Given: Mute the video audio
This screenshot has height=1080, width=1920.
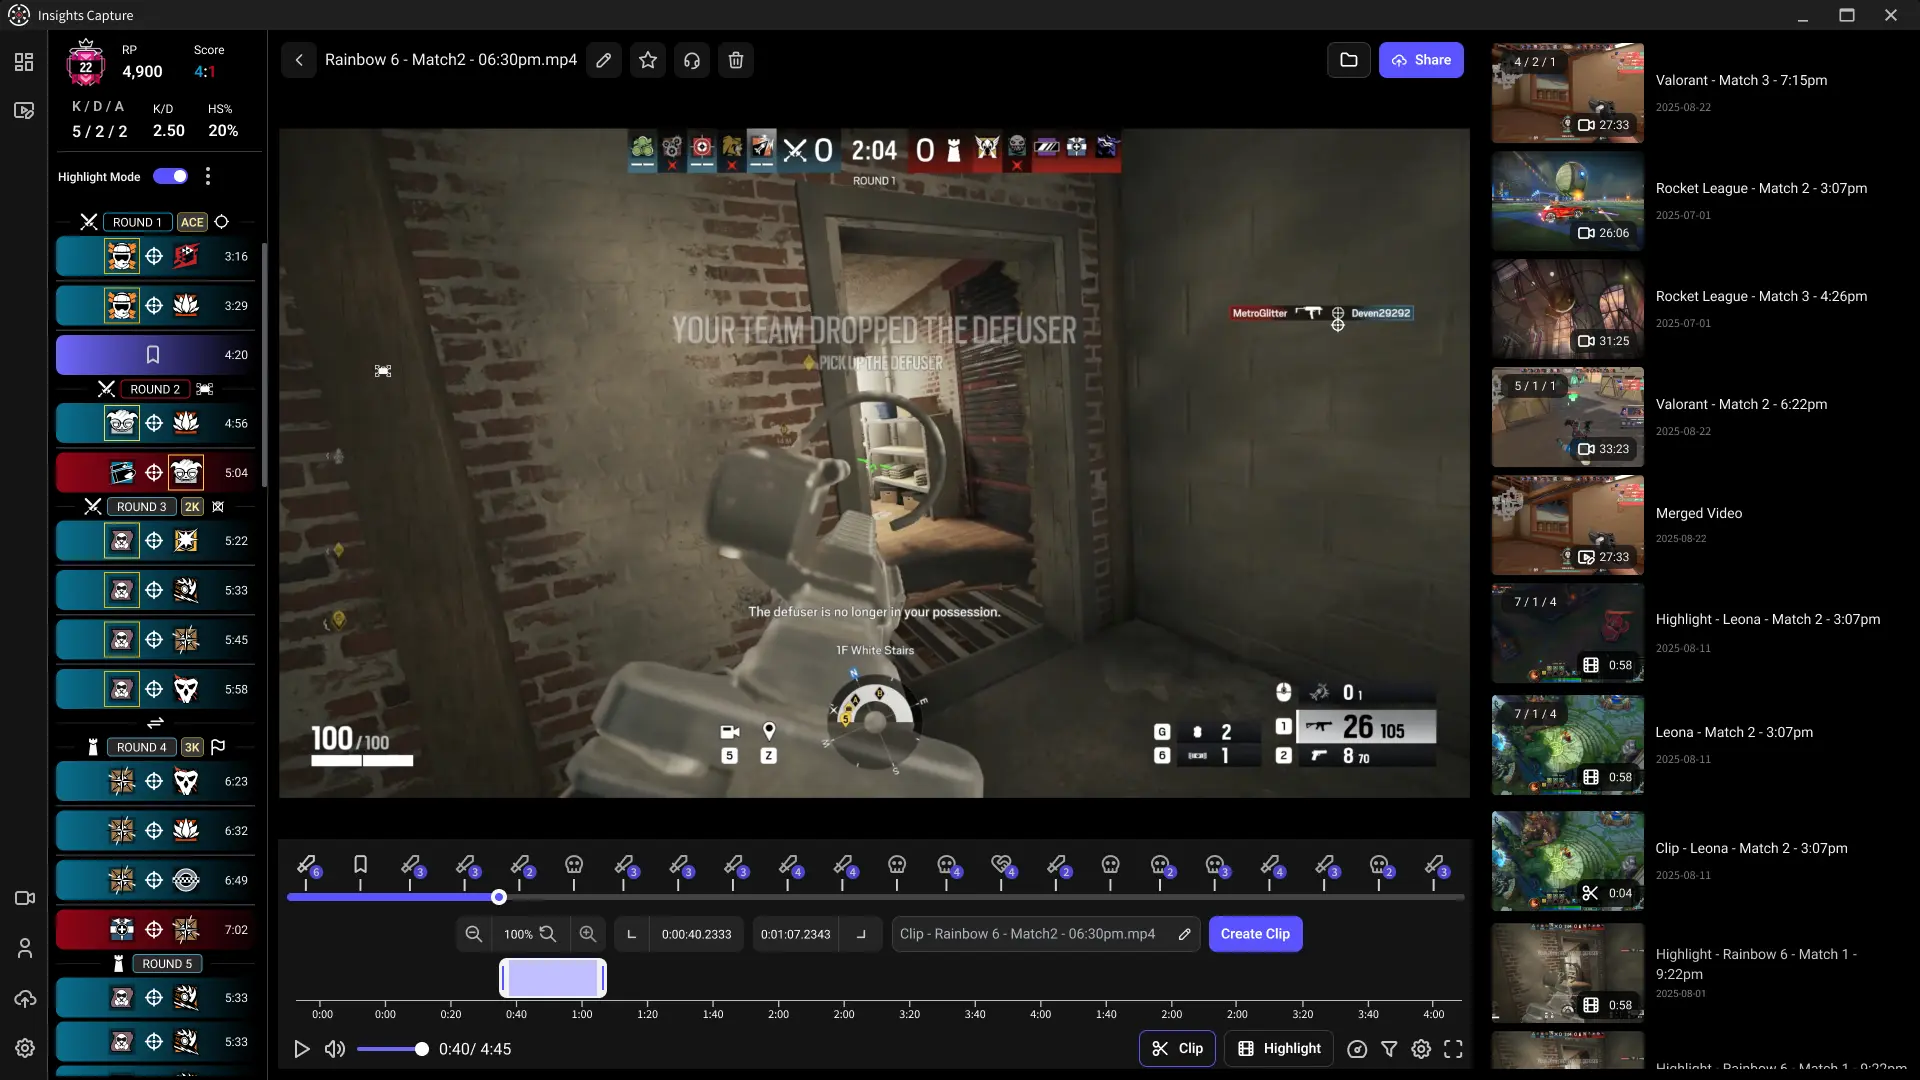Looking at the screenshot, I should 335,1049.
